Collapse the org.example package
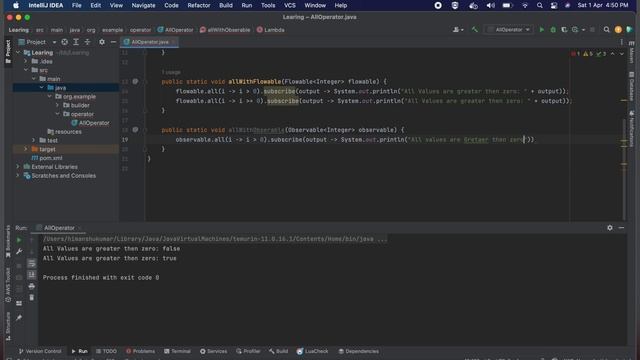640x360 pixels. pos(49,97)
